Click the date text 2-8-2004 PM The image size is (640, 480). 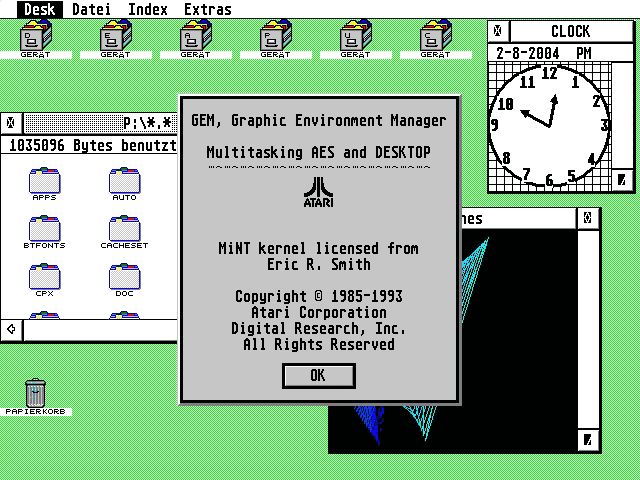(x=544, y=53)
